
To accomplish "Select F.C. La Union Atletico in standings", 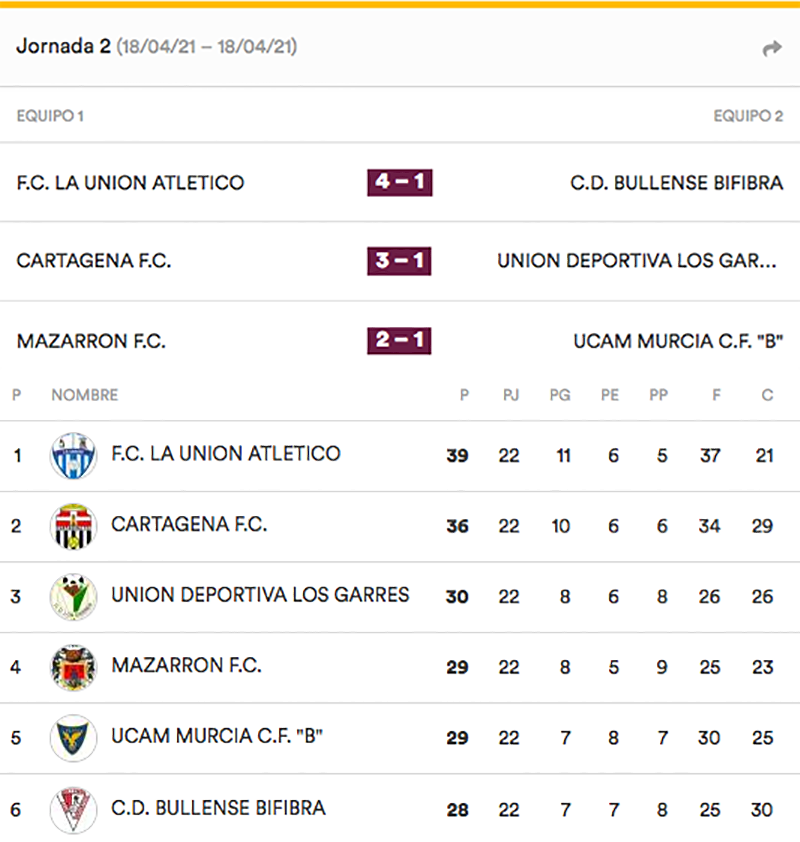I will (226, 454).
